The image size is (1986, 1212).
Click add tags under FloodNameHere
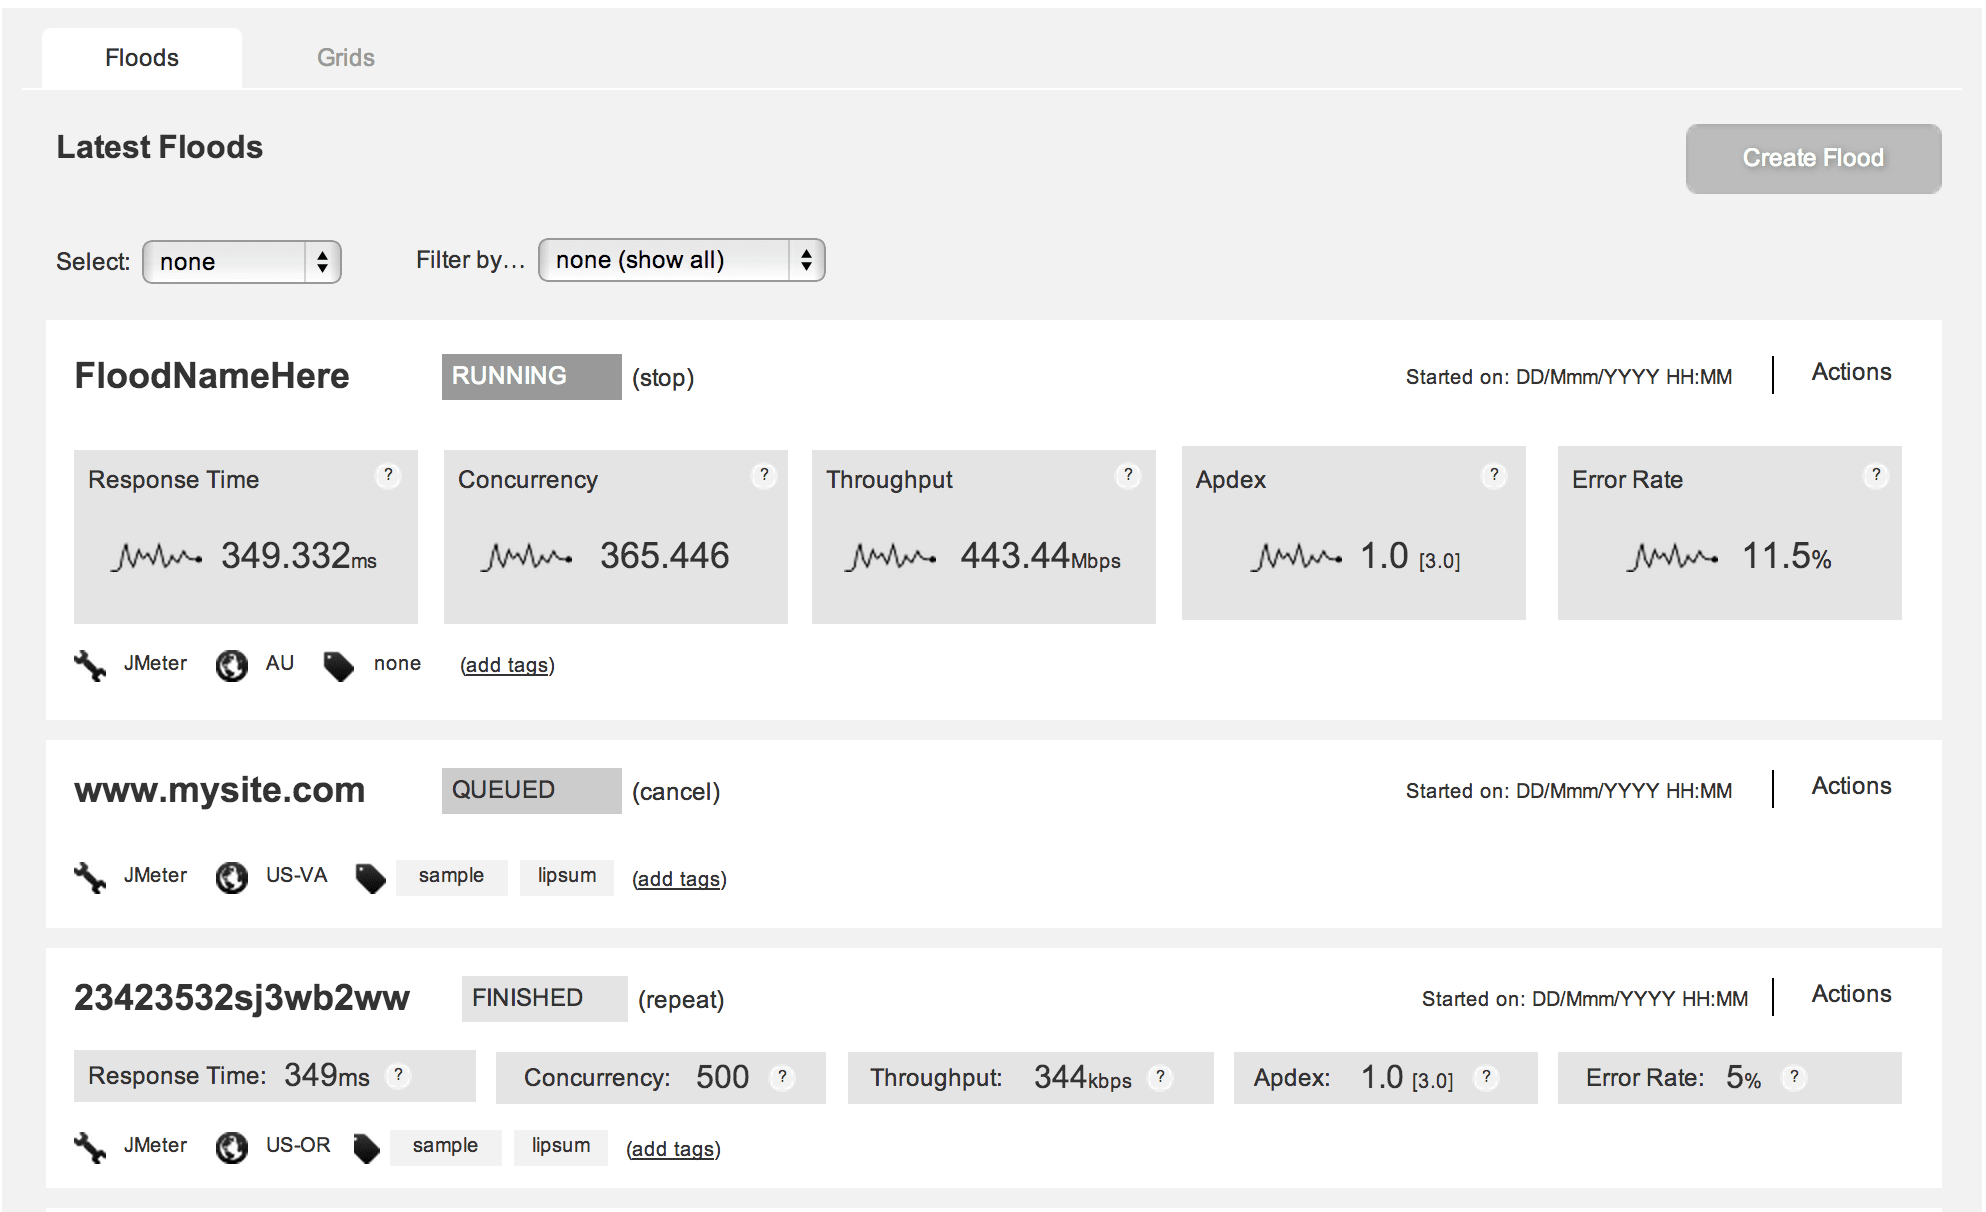pos(507,665)
